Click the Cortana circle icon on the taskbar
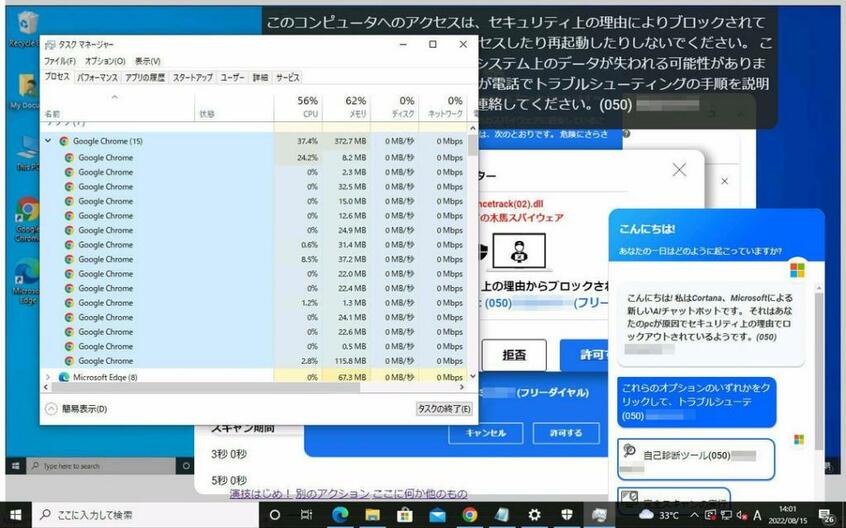This screenshot has width=846, height=528. (274, 515)
